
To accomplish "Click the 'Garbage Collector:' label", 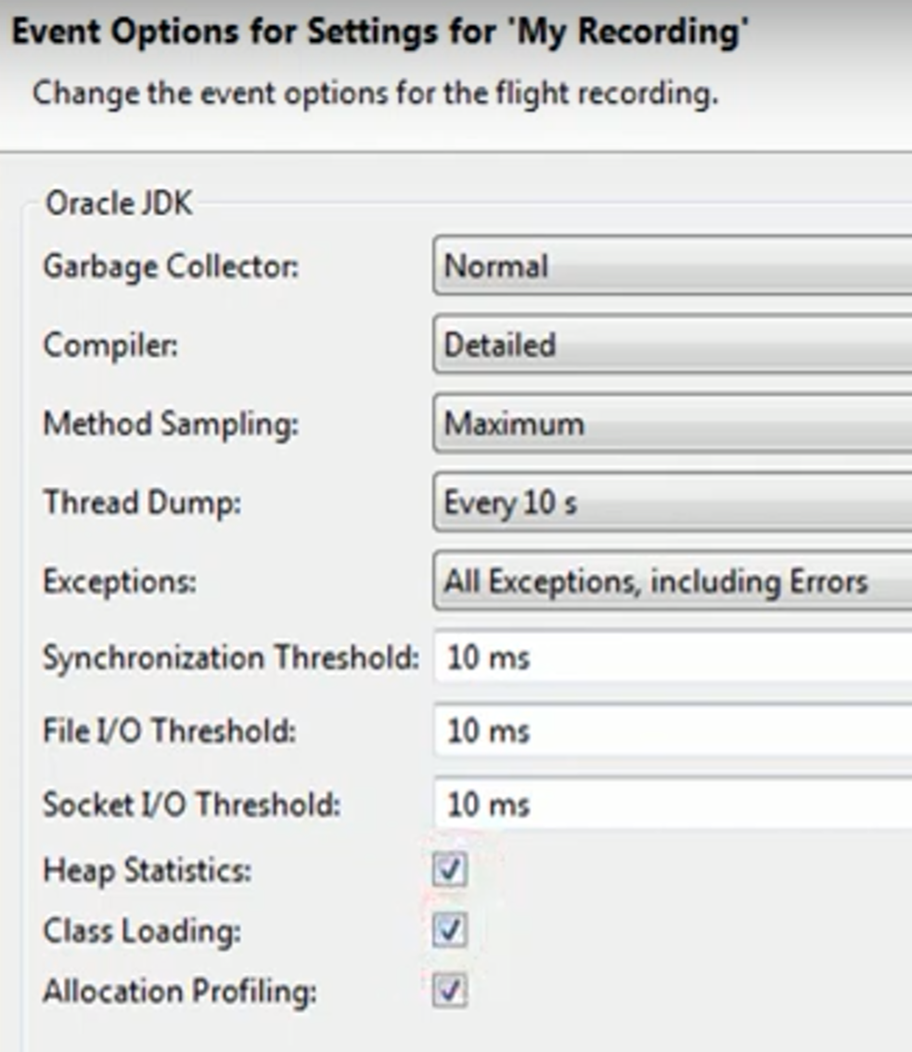I will point(171,267).
